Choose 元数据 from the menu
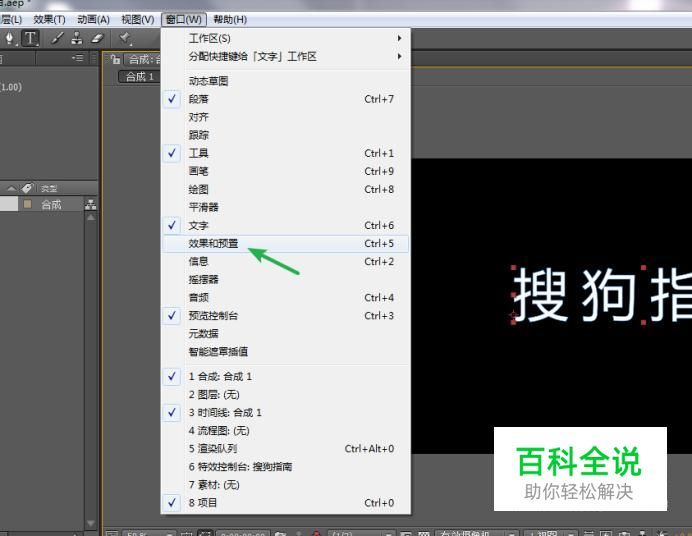 point(286,334)
